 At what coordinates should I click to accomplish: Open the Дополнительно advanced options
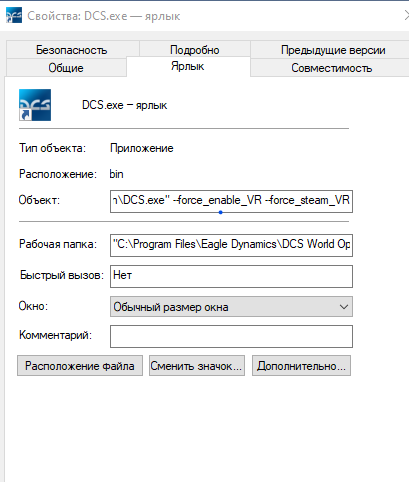pos(301,366)
